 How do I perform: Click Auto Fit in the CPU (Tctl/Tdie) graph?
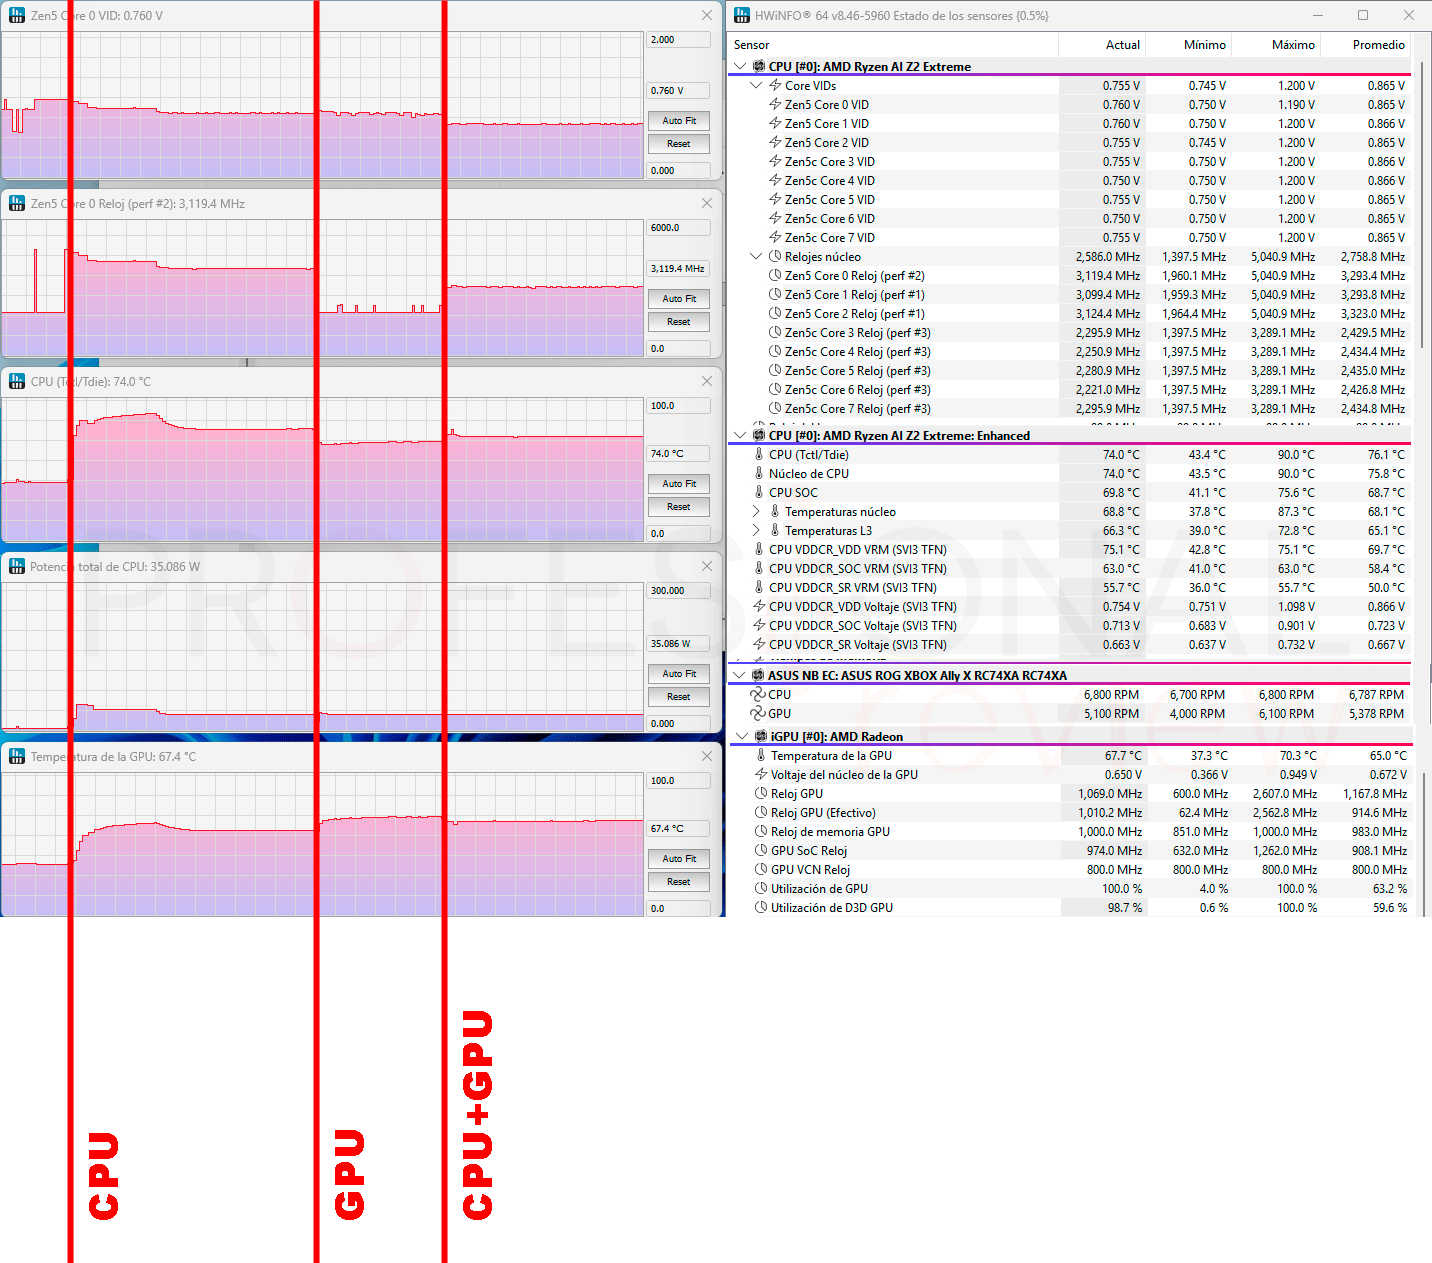tap(679, 484)
